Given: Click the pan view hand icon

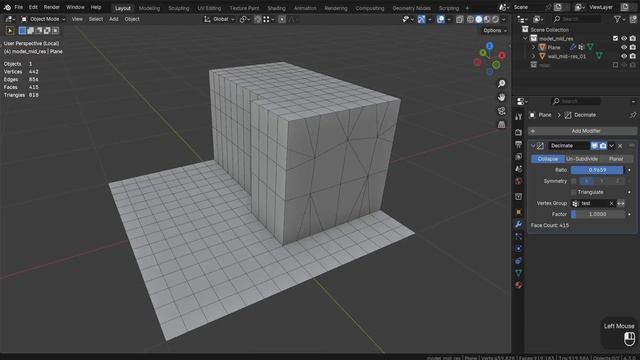Looking at the screenshot, I should (x=501, y=97).
